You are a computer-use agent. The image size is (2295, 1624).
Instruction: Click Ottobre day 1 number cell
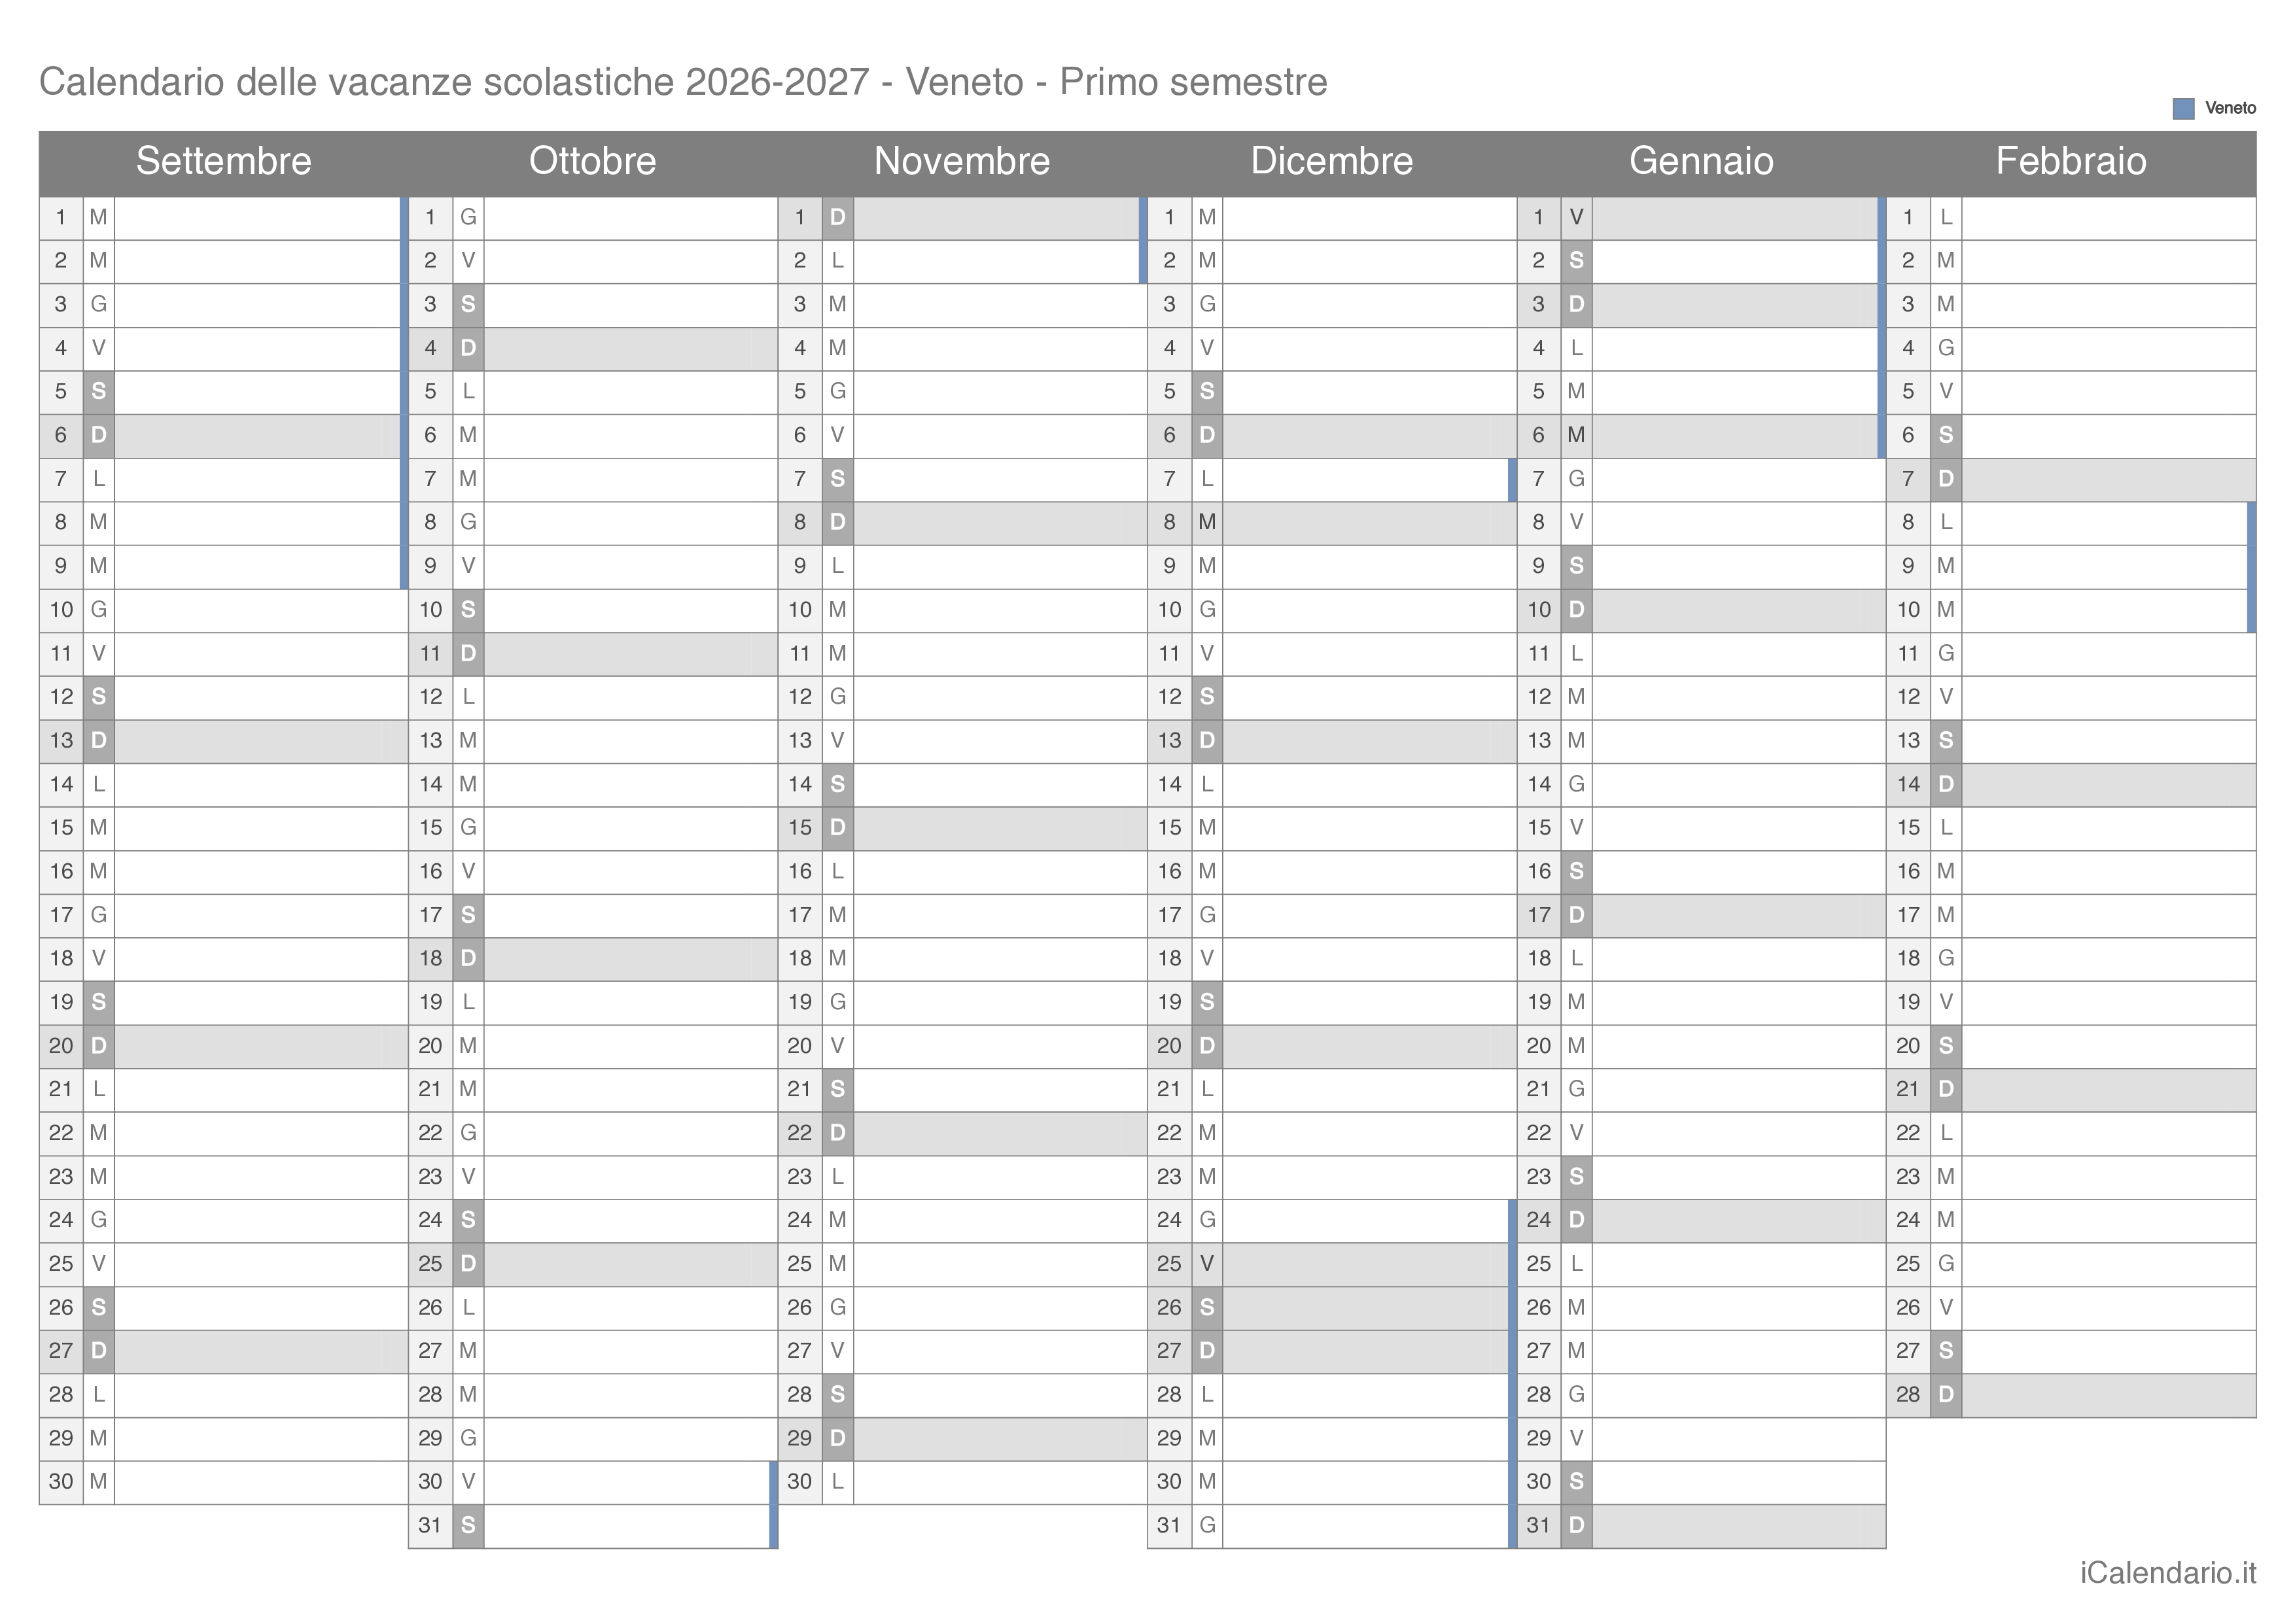coord(430,218)
